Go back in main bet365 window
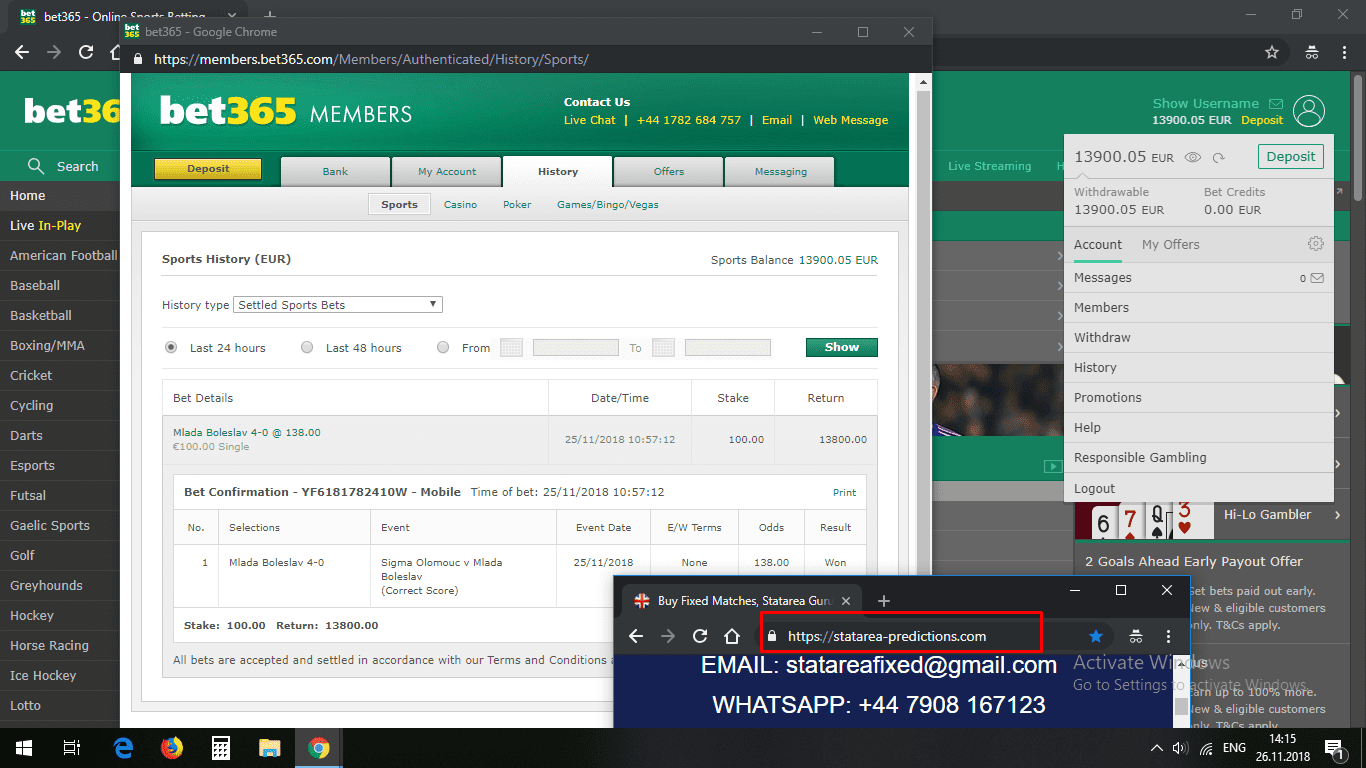This screenshot has width=1366, height=768. [22, 52]
